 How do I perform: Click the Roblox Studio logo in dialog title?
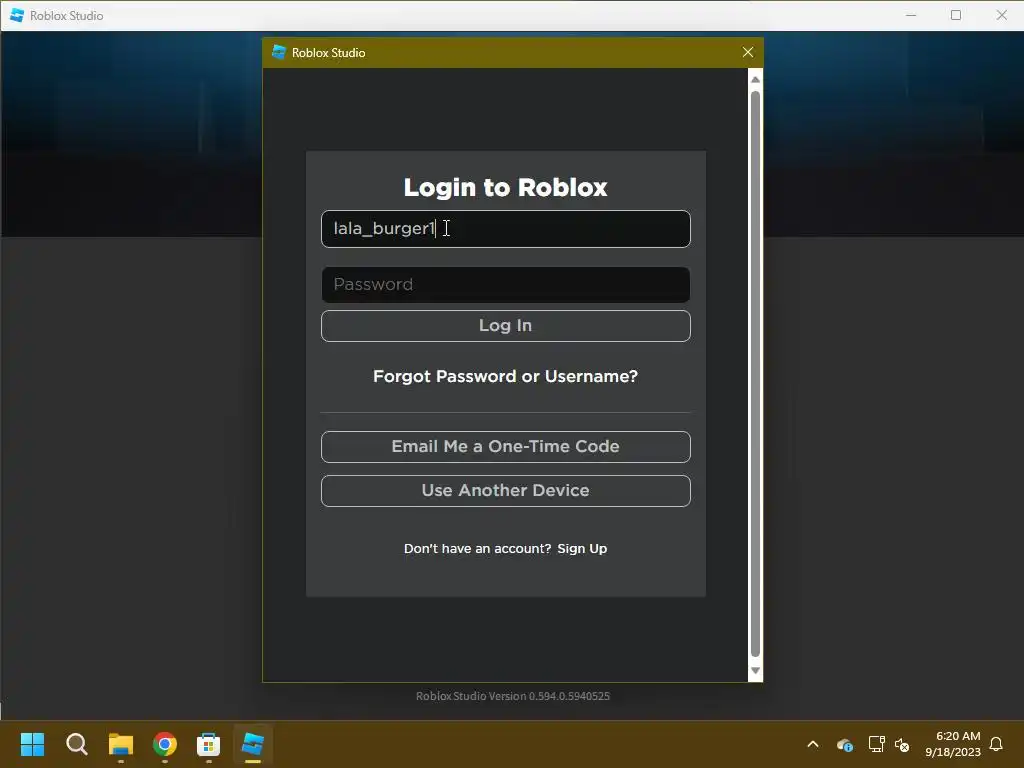[x=280, y=52]
